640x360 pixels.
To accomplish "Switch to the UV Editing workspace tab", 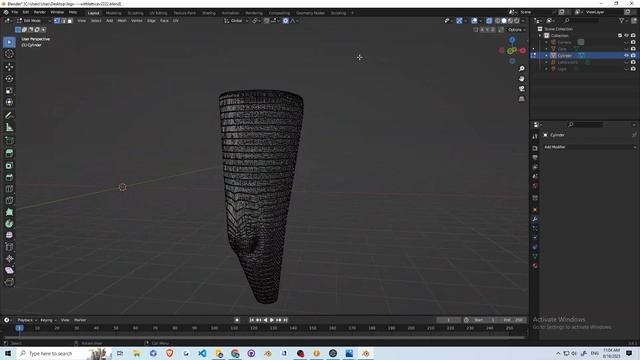I will (158, 13).
